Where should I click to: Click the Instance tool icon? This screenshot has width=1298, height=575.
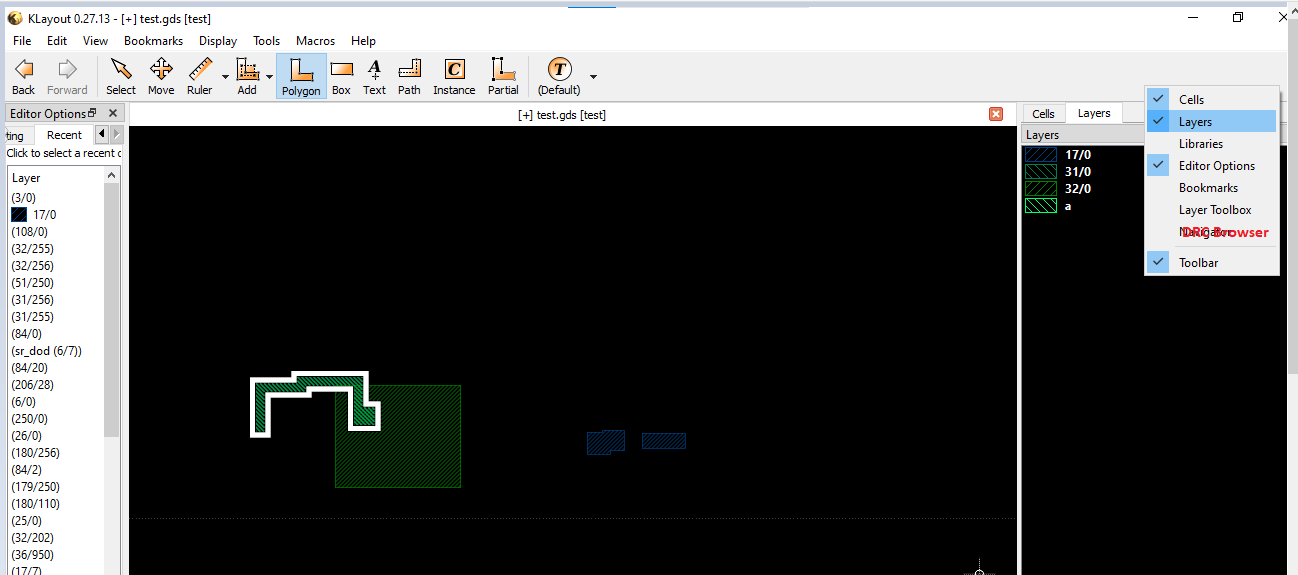(x=454, y=76)
